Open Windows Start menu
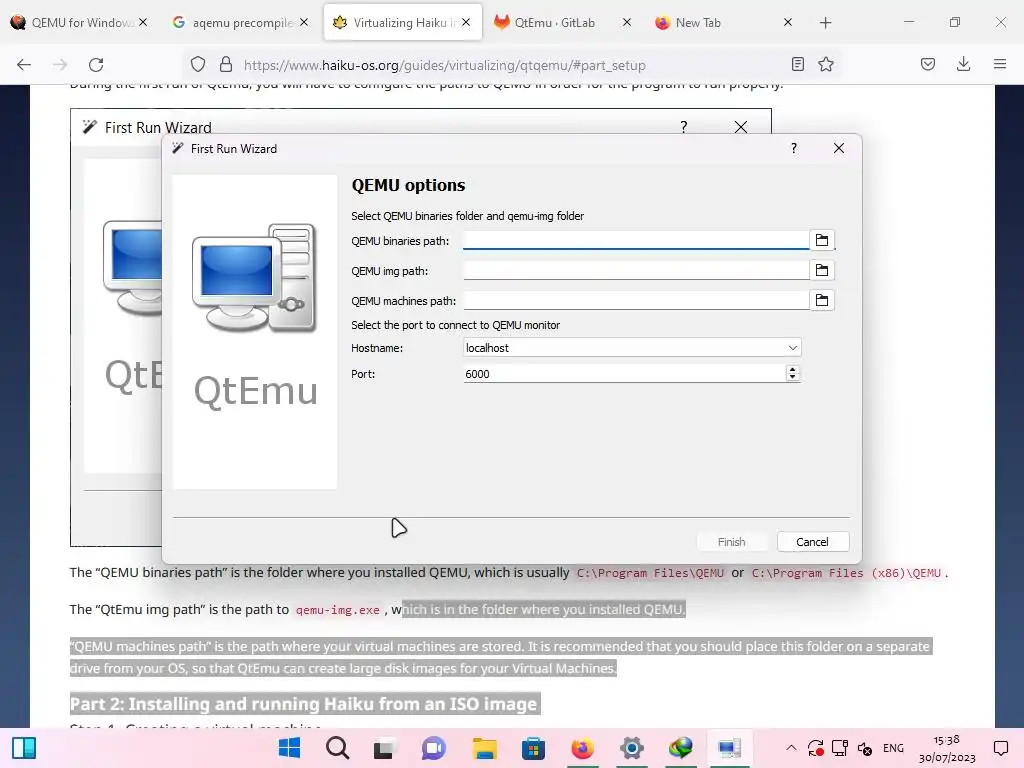 289,748
